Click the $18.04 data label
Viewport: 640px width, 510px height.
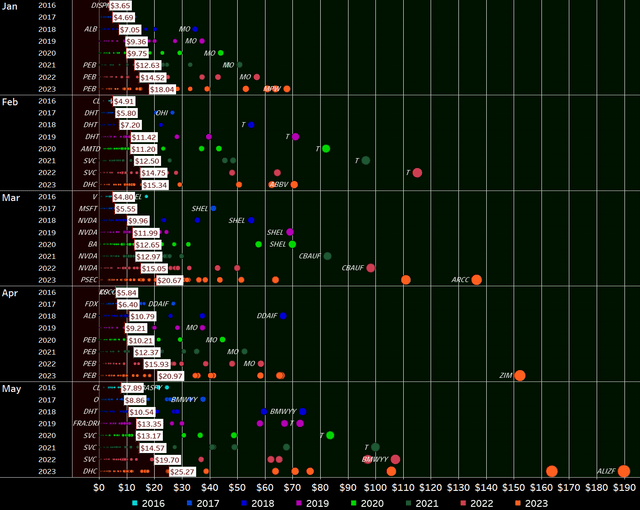coord(162,89)
